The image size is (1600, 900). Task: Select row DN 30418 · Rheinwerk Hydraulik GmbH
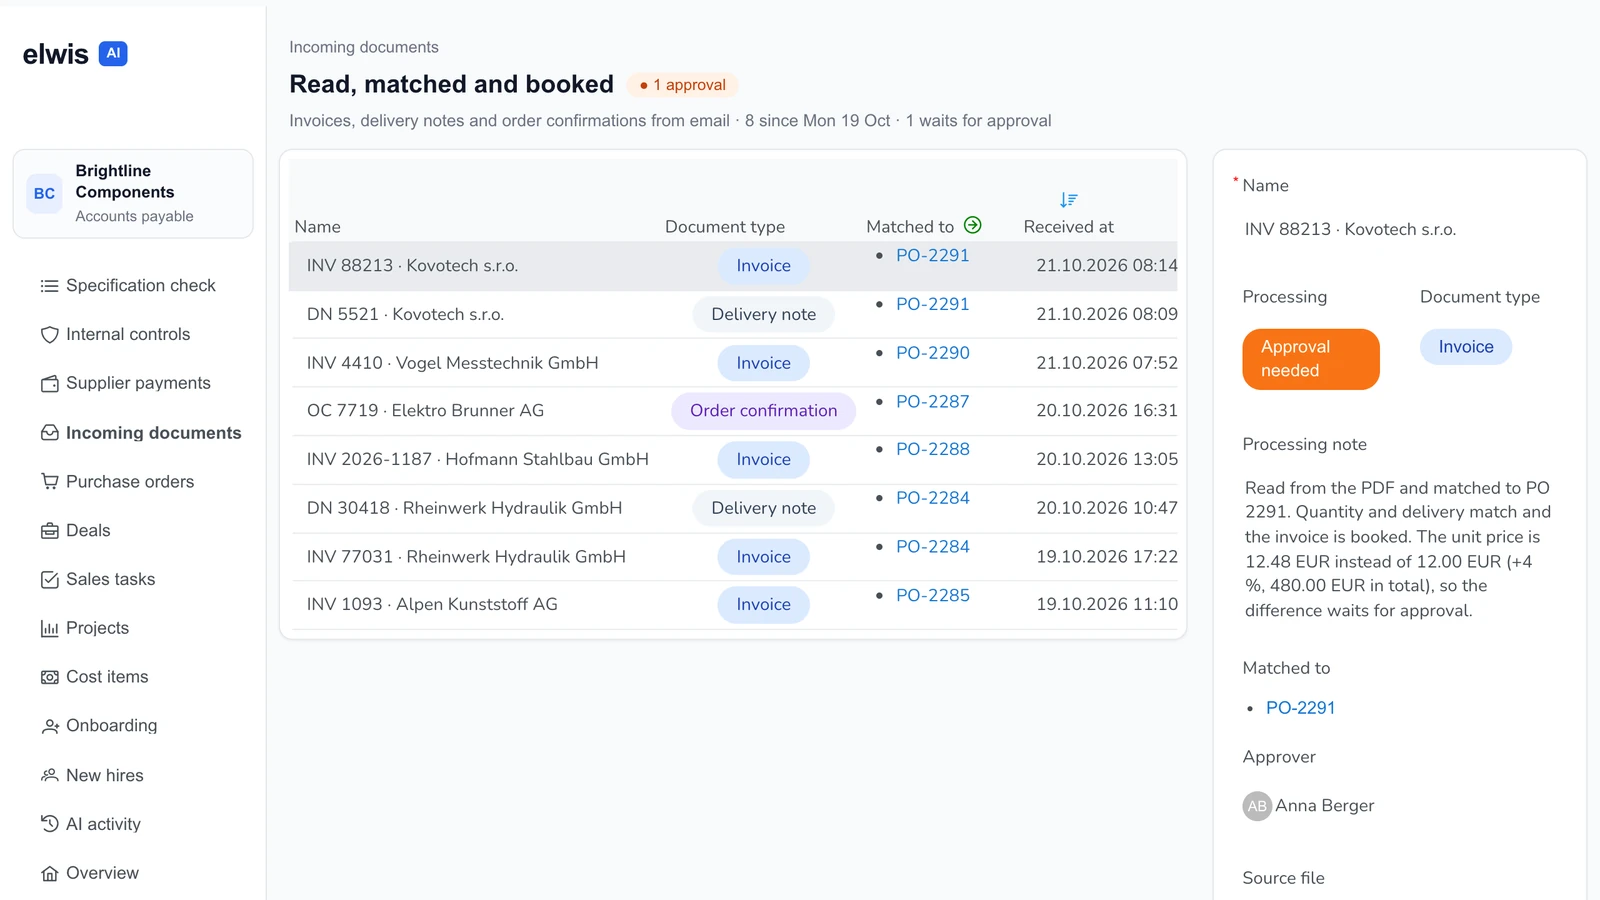pyautogui.click(x=733, y=509)
